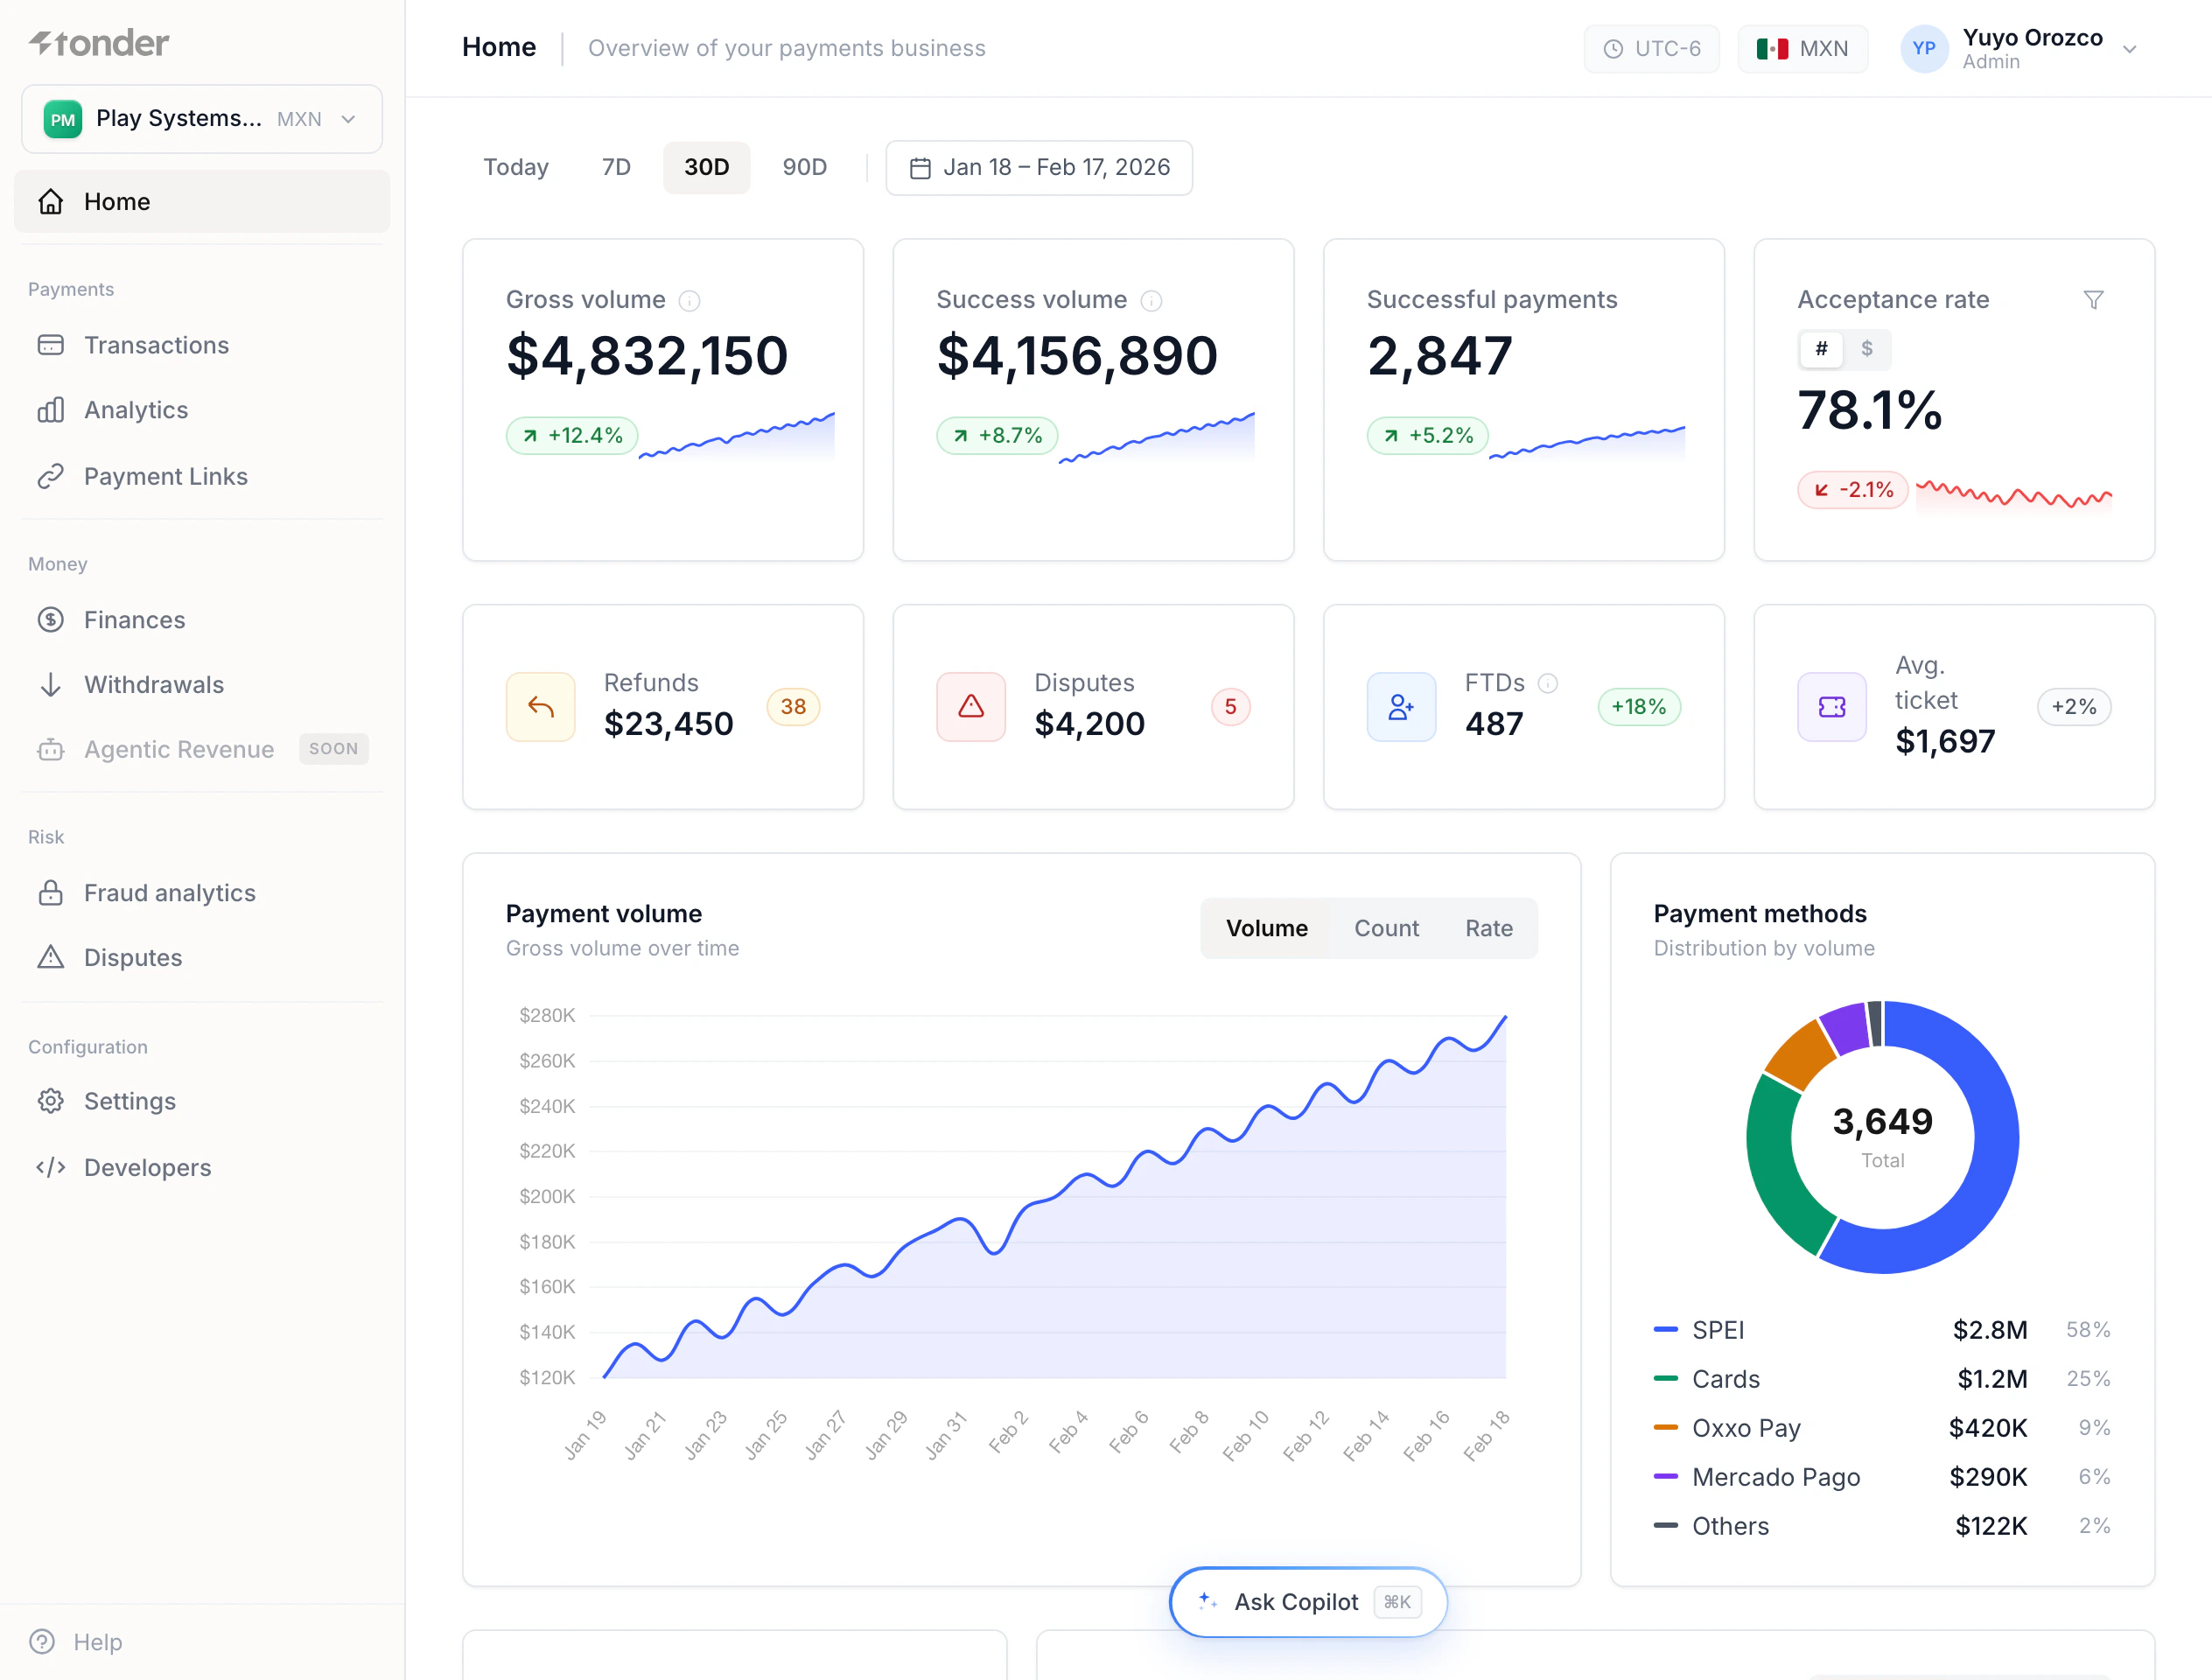Open Transactions from the sidebar
Screen dimensions: 2212x1680
tap(202, 345)
